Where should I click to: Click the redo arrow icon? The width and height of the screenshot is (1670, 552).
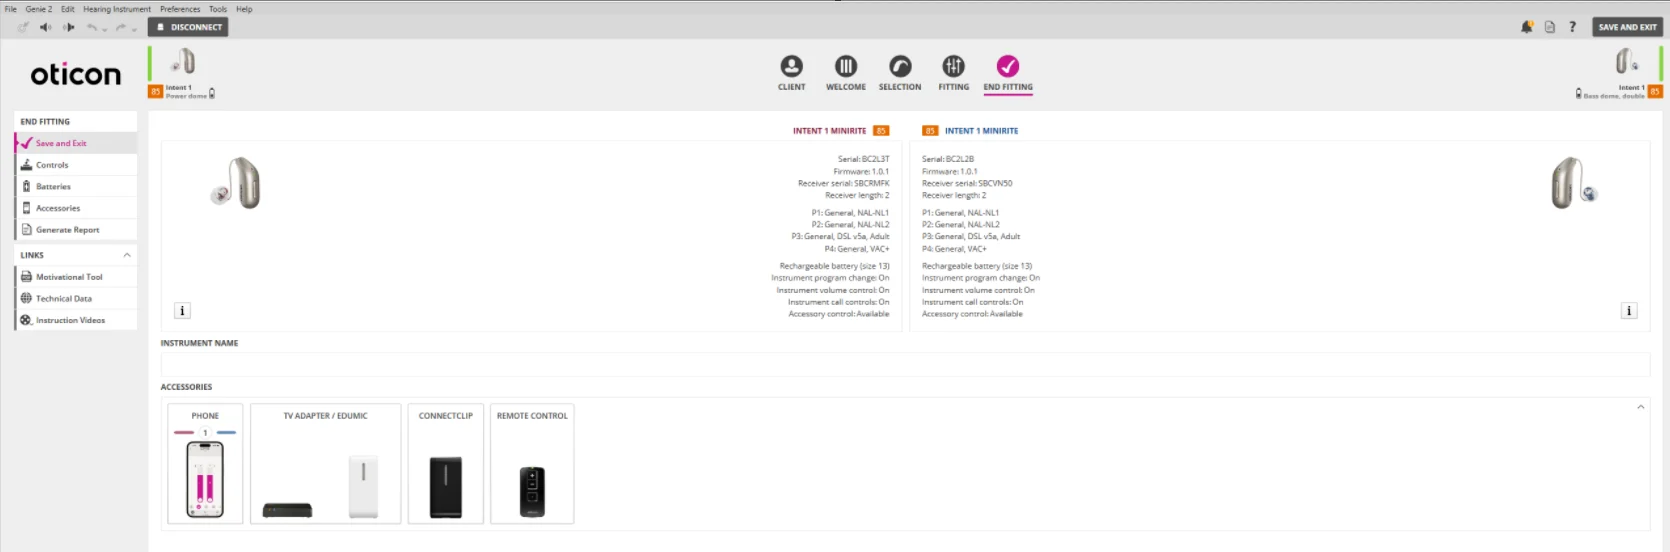tap(121, 27)
